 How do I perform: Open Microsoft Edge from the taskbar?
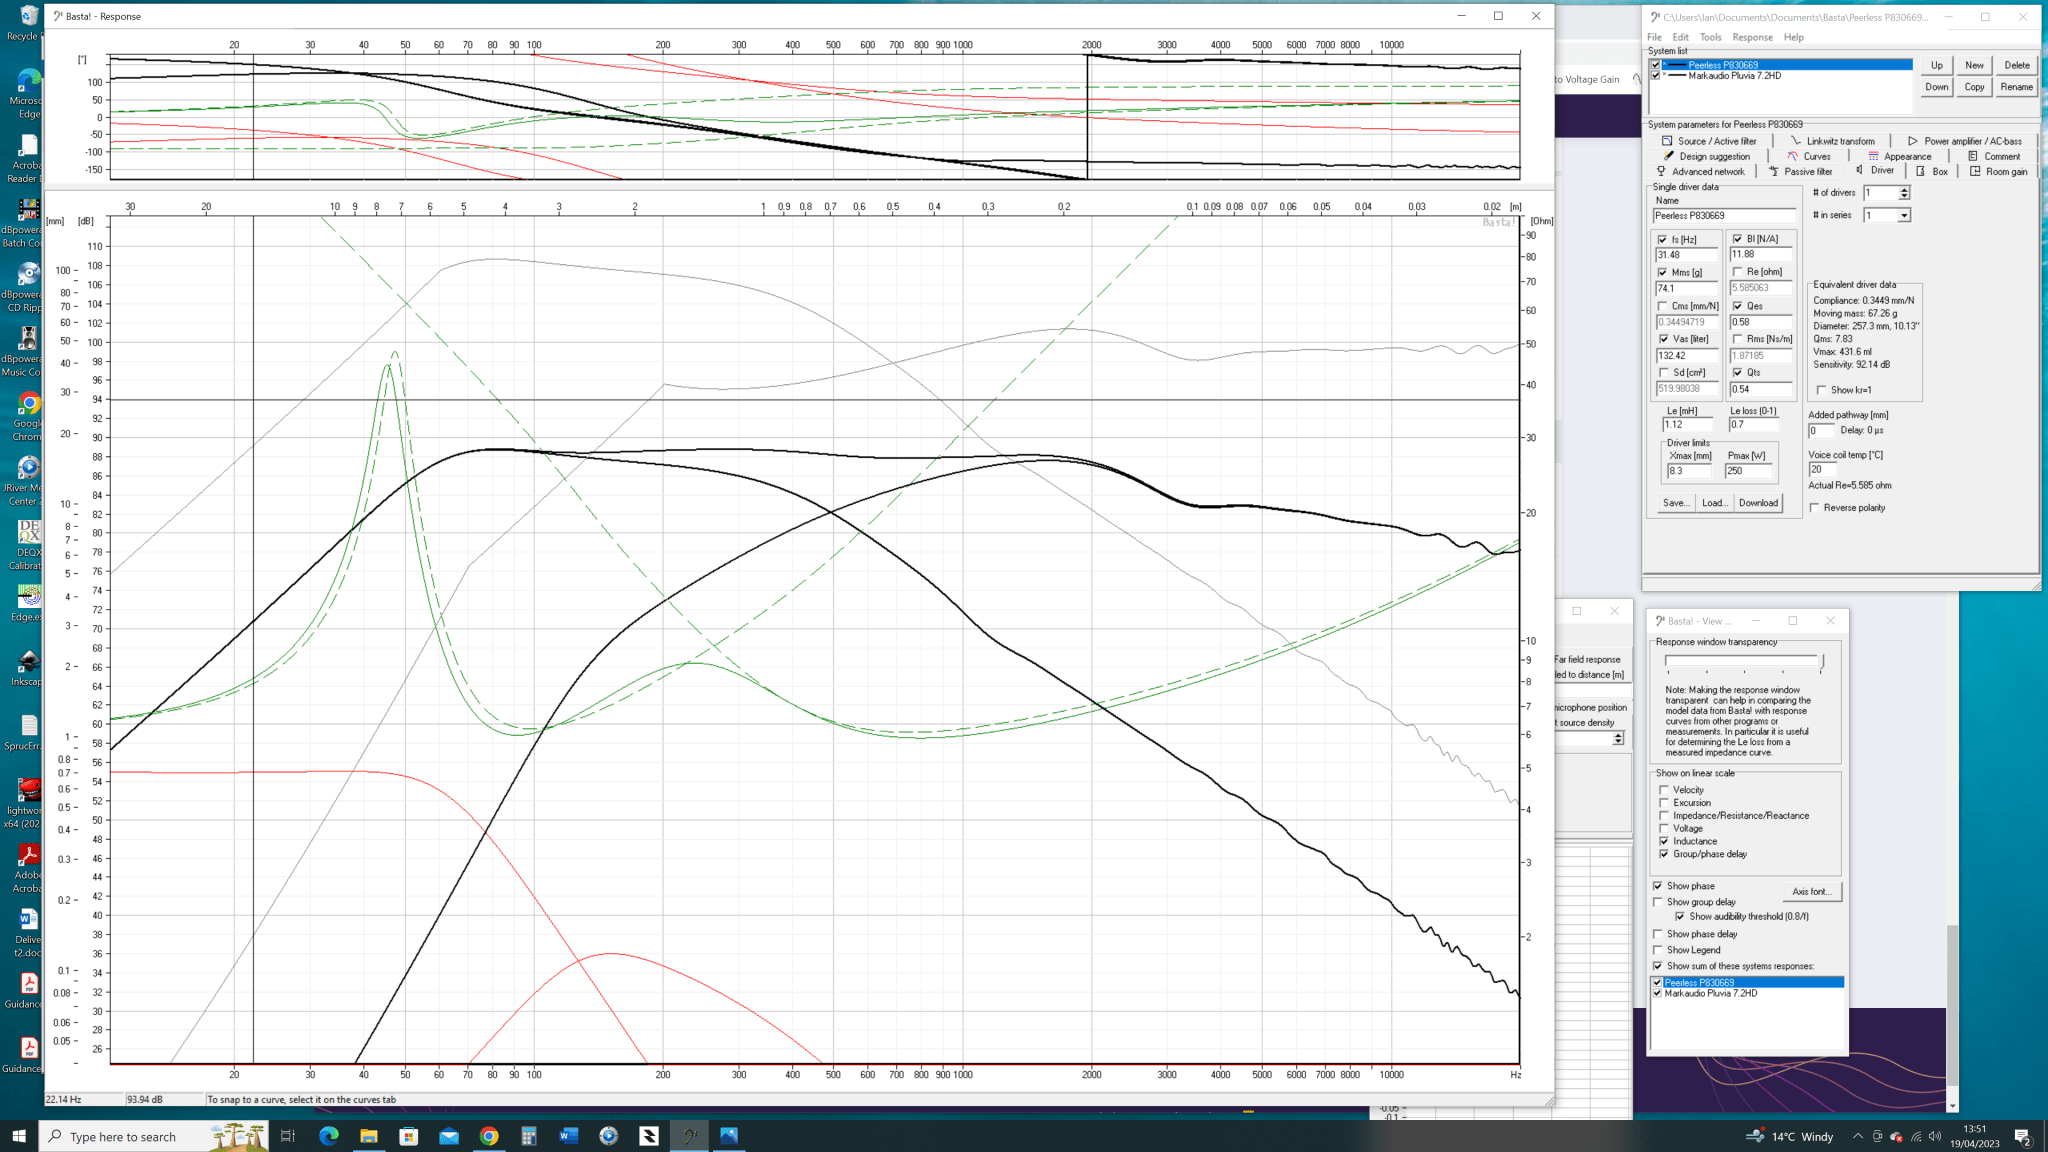coord(328,1136)
